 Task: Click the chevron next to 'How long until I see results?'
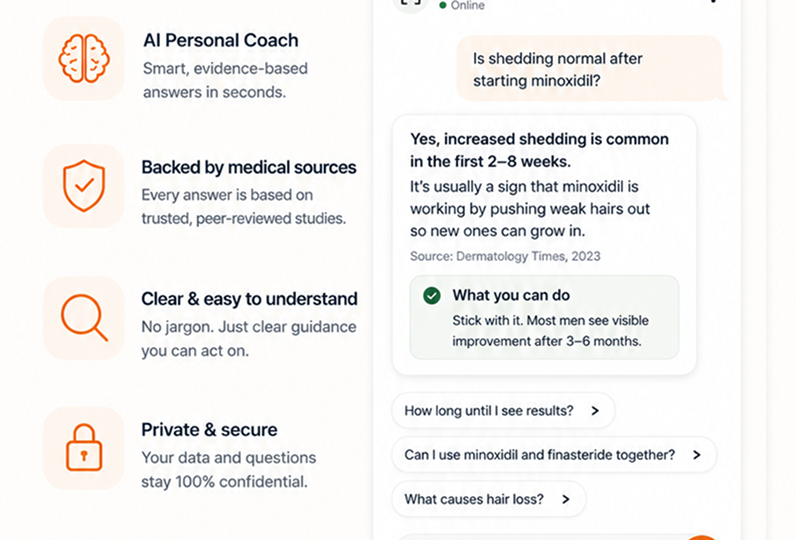[595, 411]
